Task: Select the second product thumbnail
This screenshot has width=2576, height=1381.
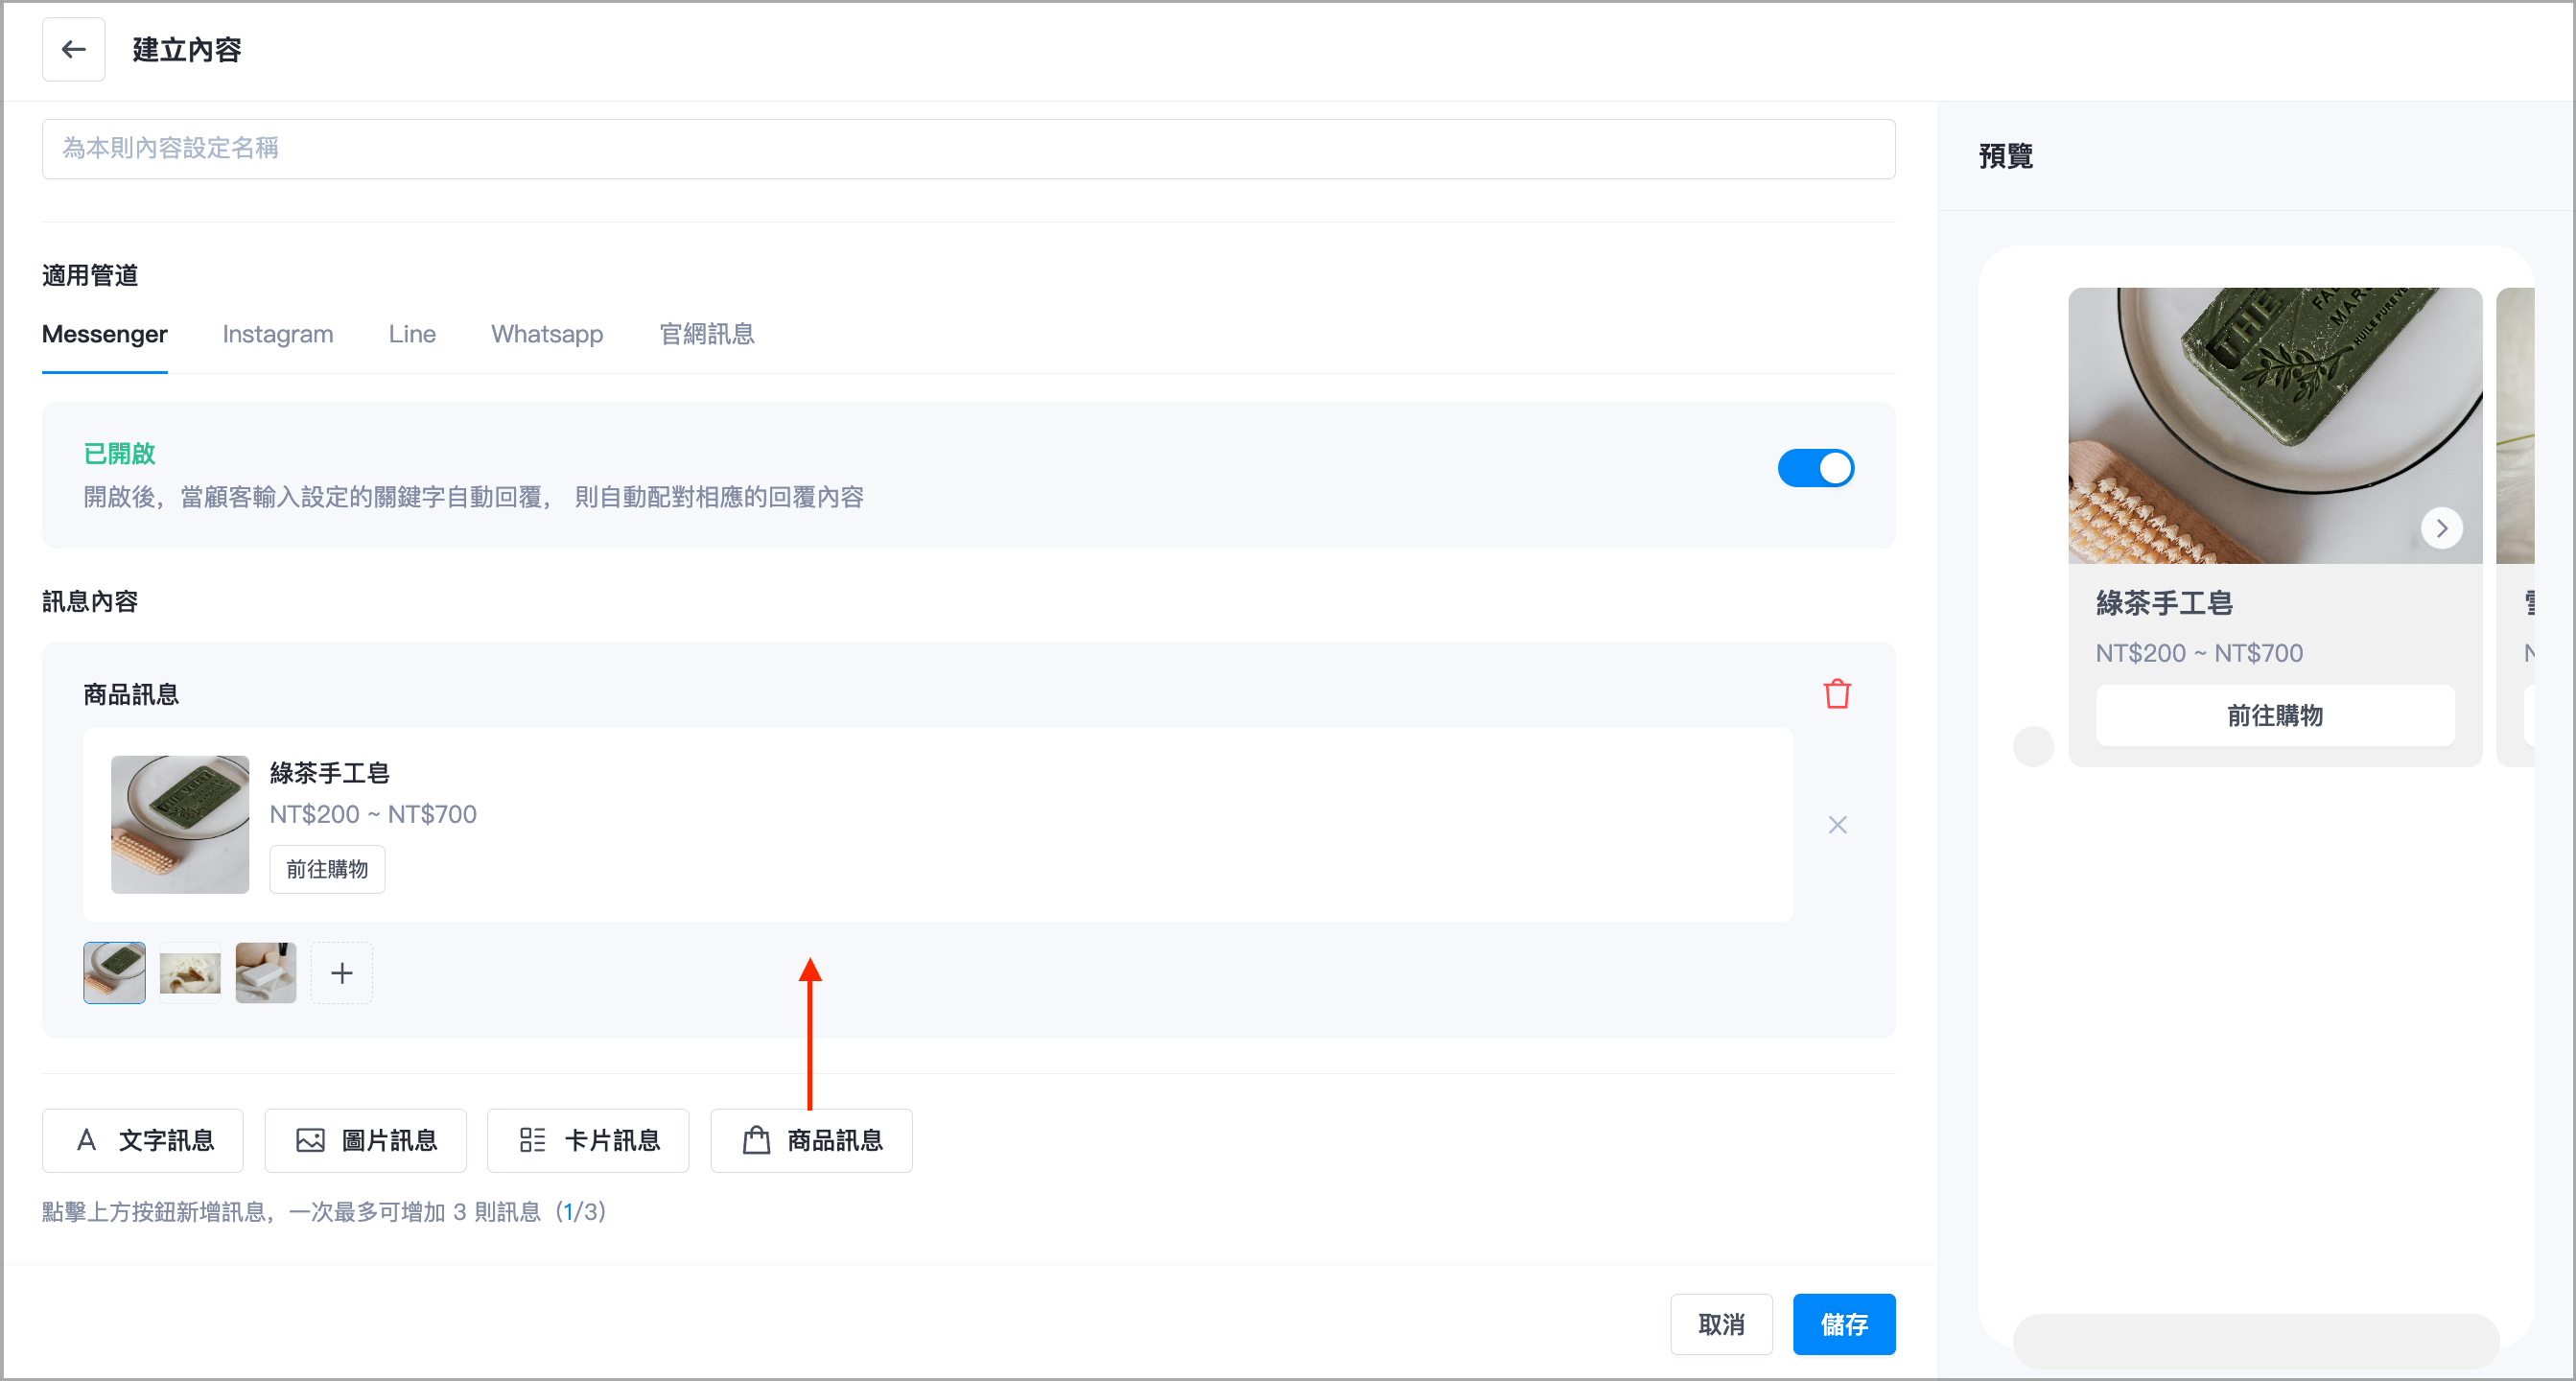Action: click(190, 973)
